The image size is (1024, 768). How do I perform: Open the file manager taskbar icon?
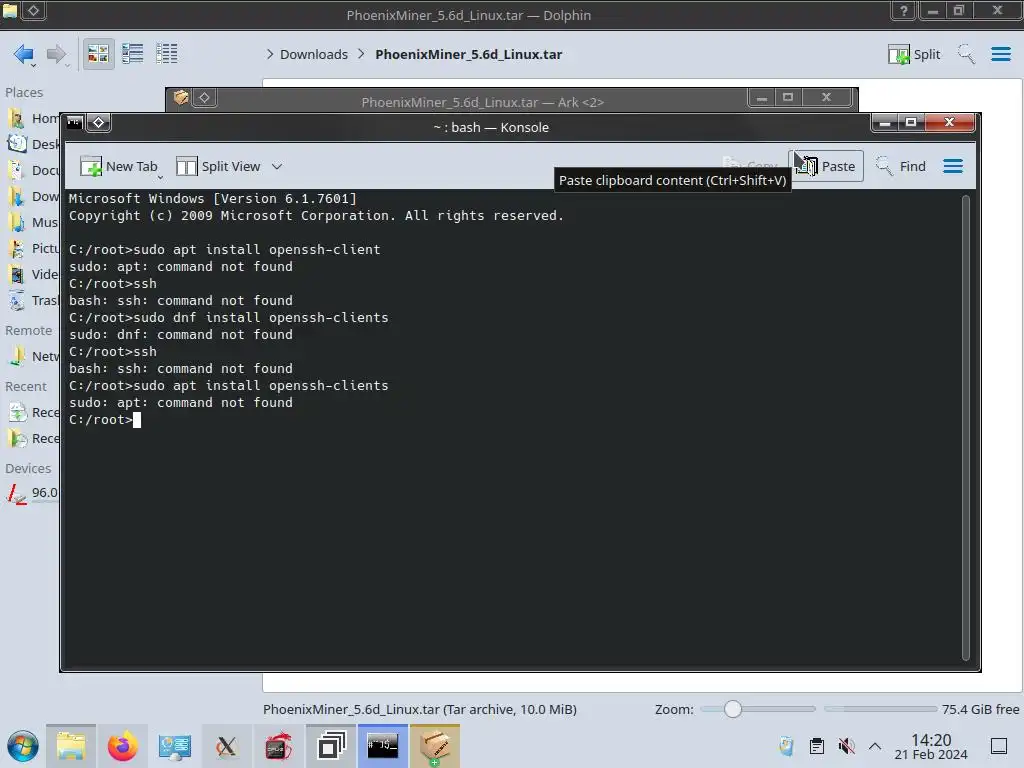tap(71, 746)
